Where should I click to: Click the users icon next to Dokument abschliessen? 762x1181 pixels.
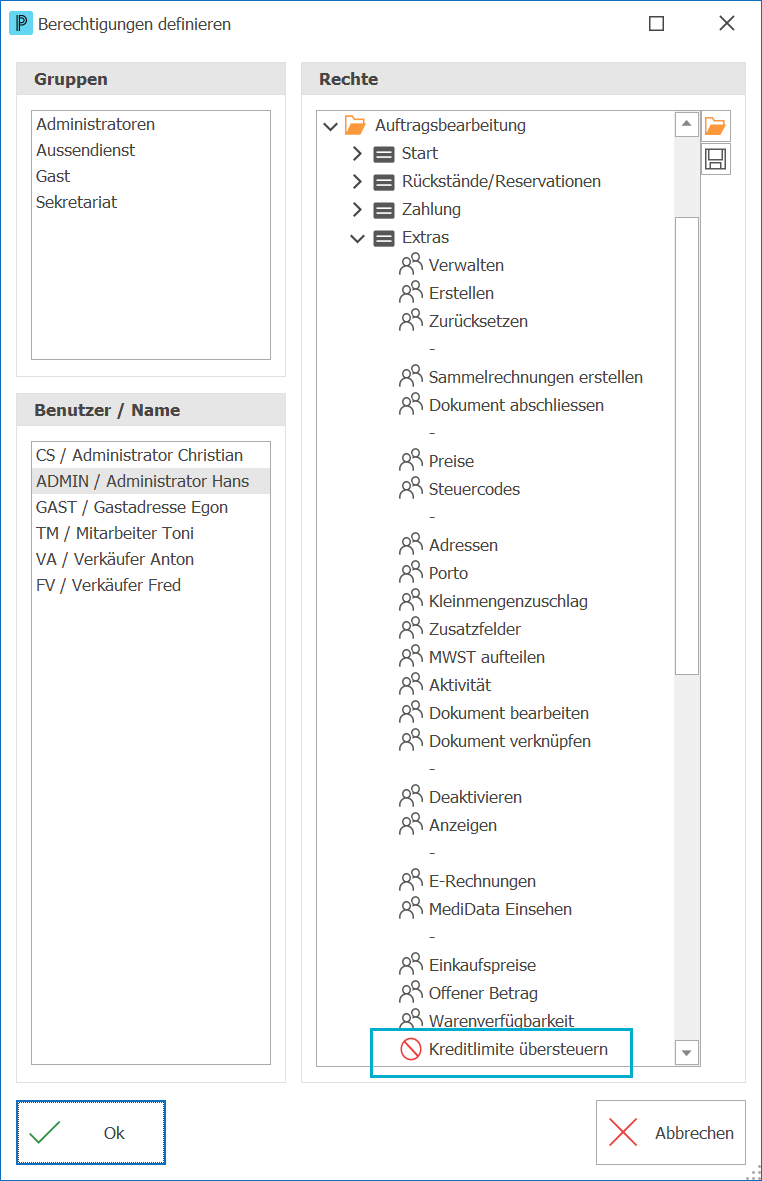[x=410, y=404]
